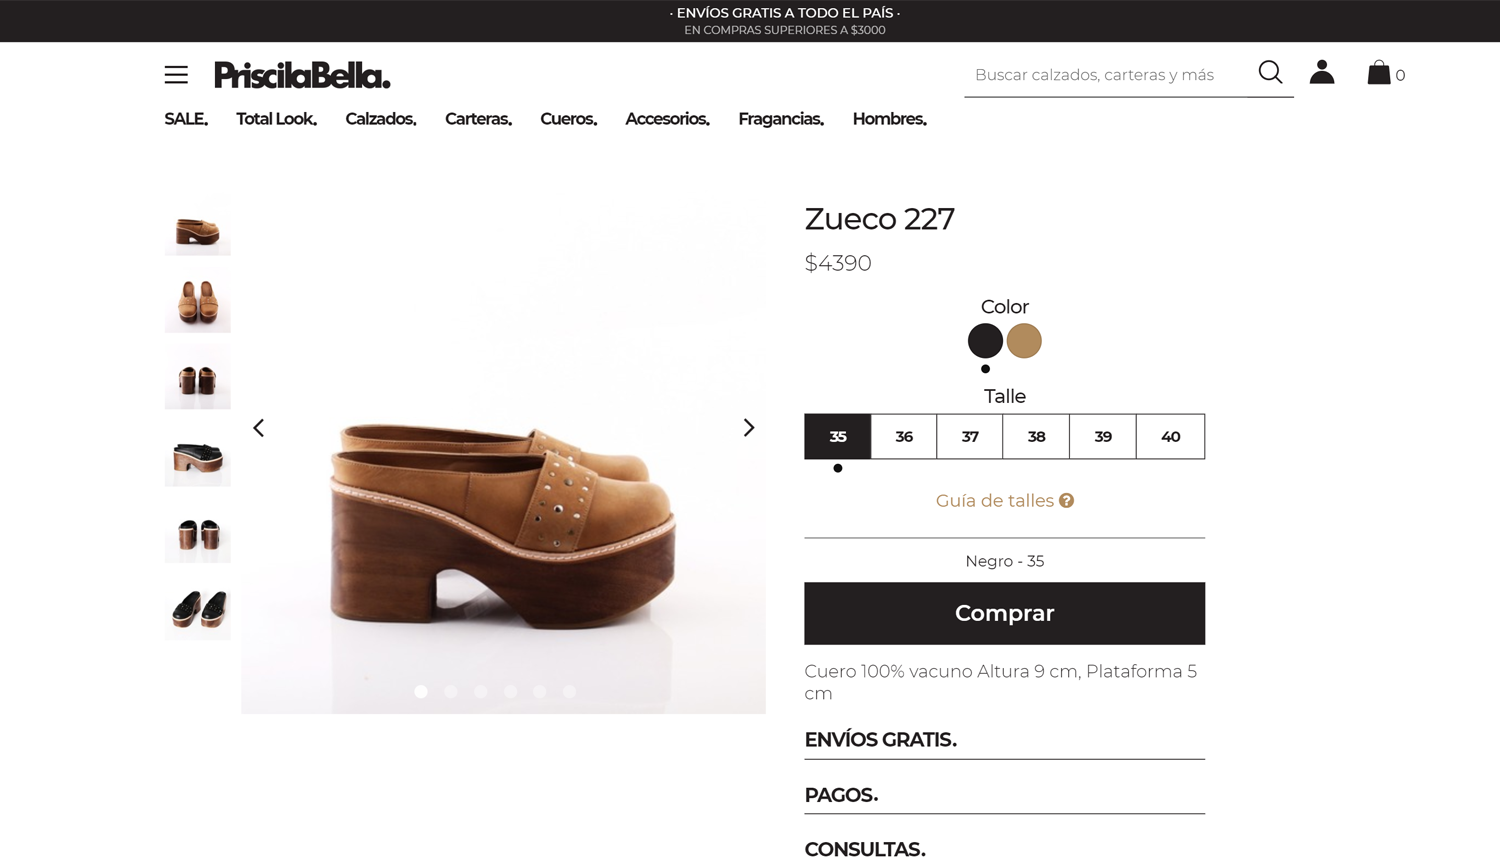The image size is (1500, 860).
Task: Select size 40
Action: (x=1170, y=437)
